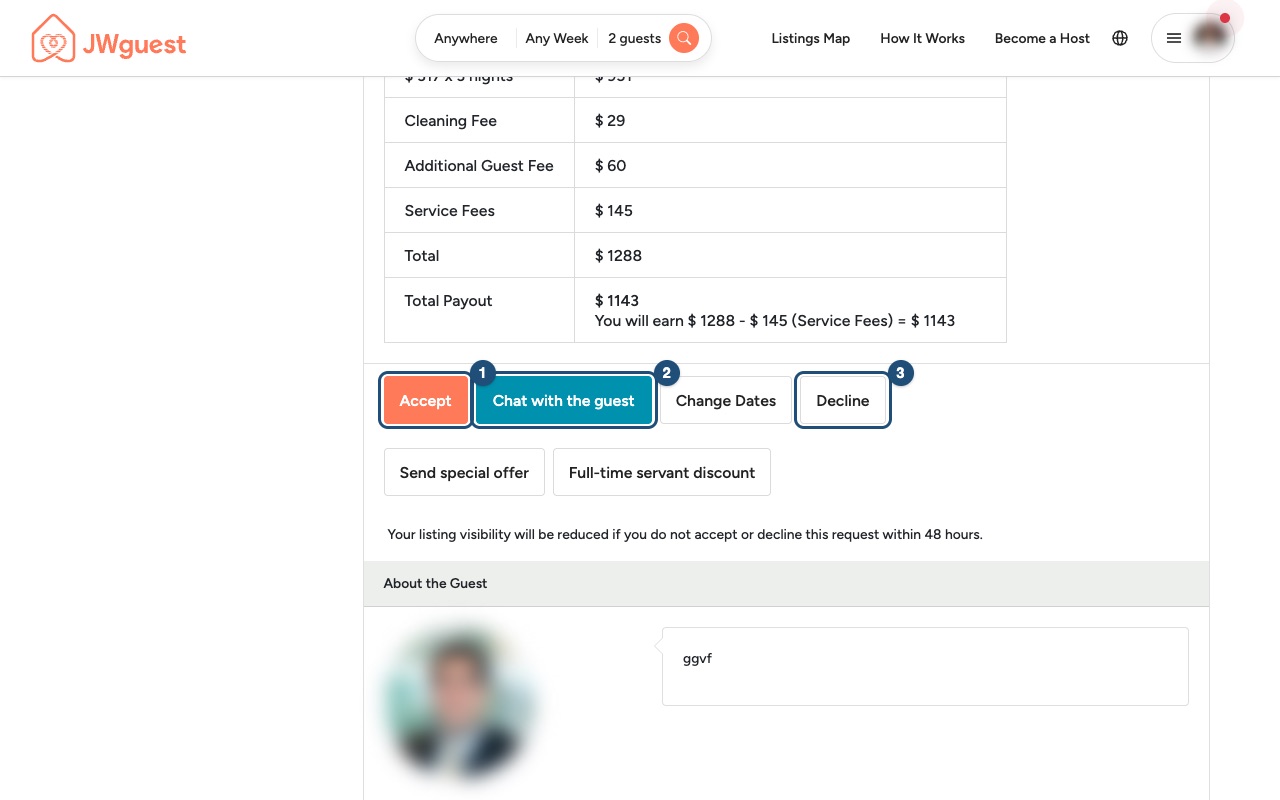1280x800 pixels.
Task: Click the Additional Guest Fee label
Action: click(x=479, y=165)
